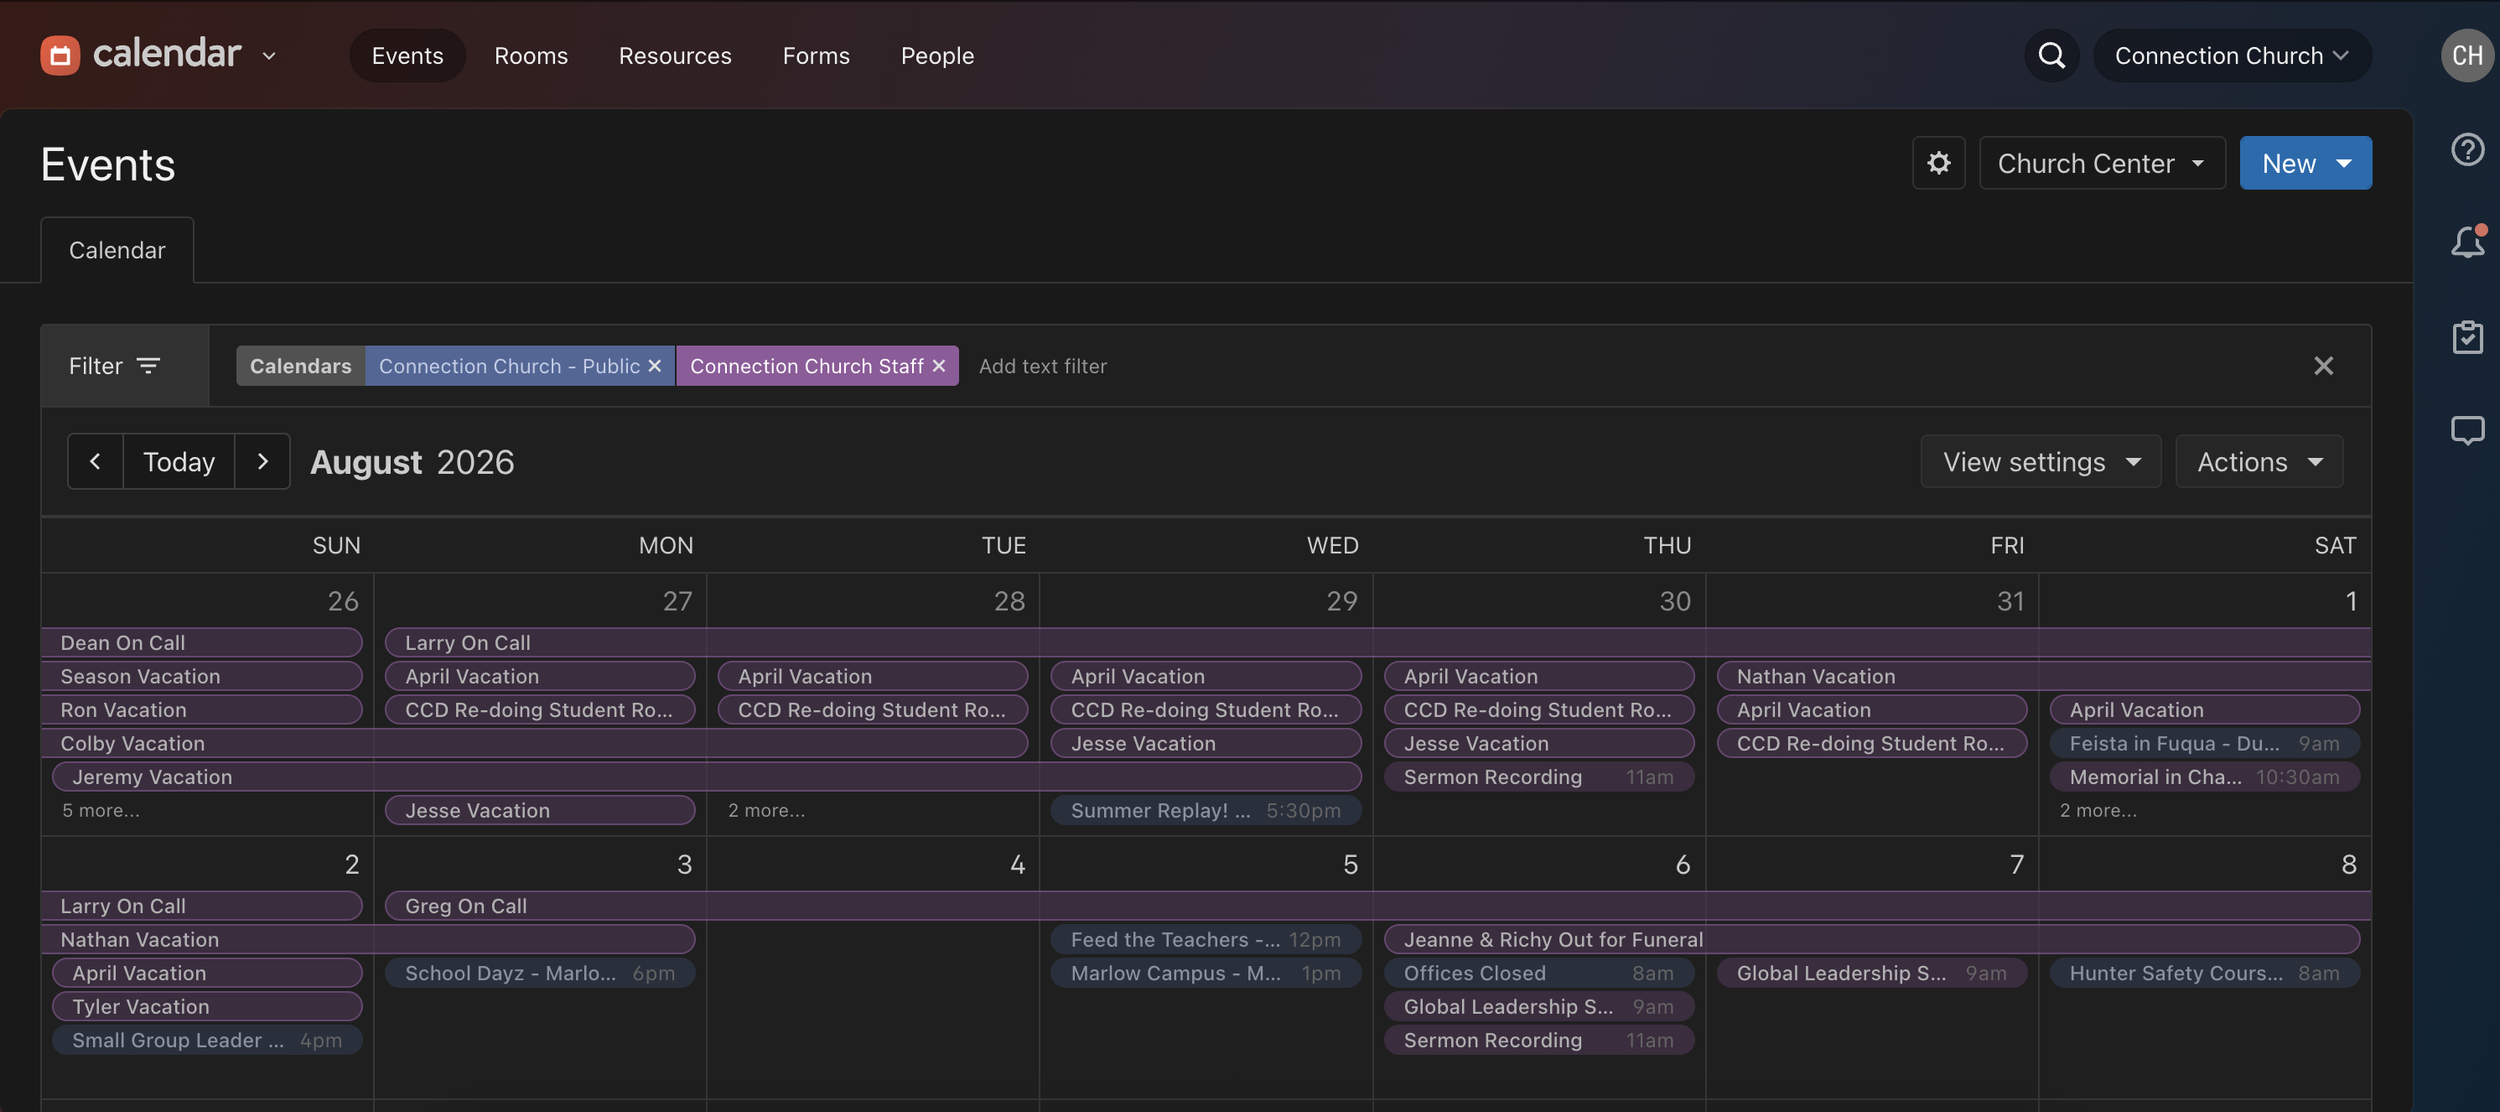Open the search magnifier icon

click(2051, 55)
